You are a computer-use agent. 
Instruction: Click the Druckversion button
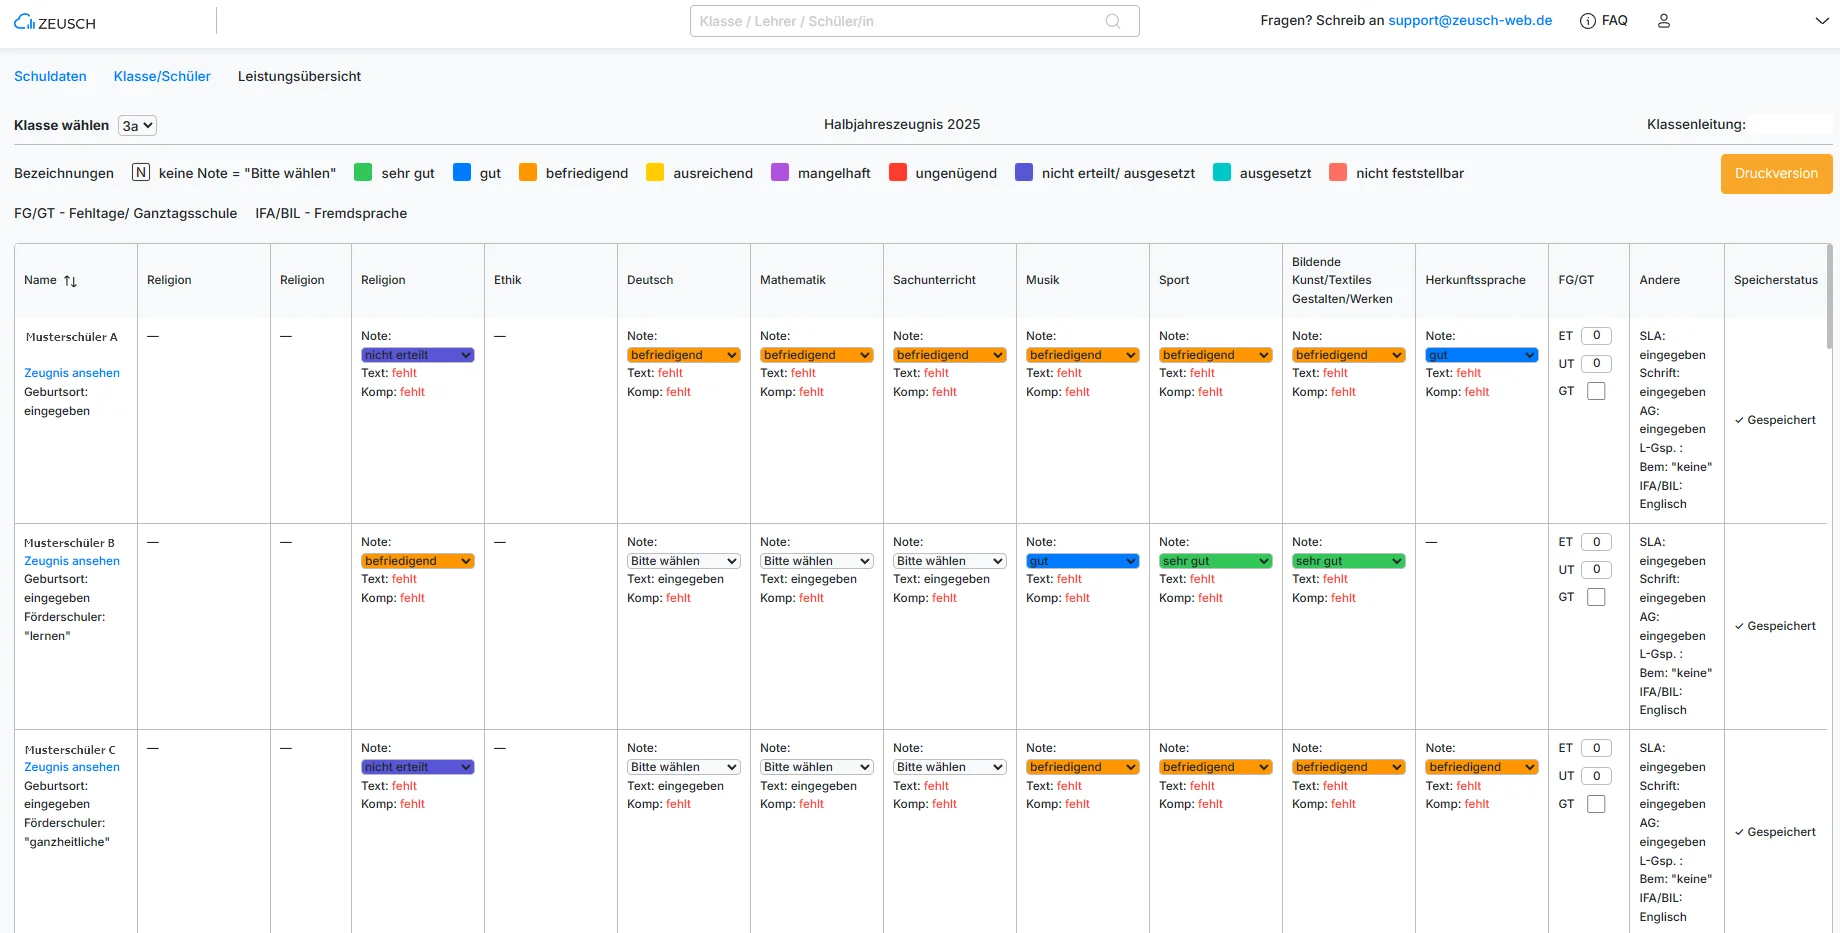pos(1776,174)
